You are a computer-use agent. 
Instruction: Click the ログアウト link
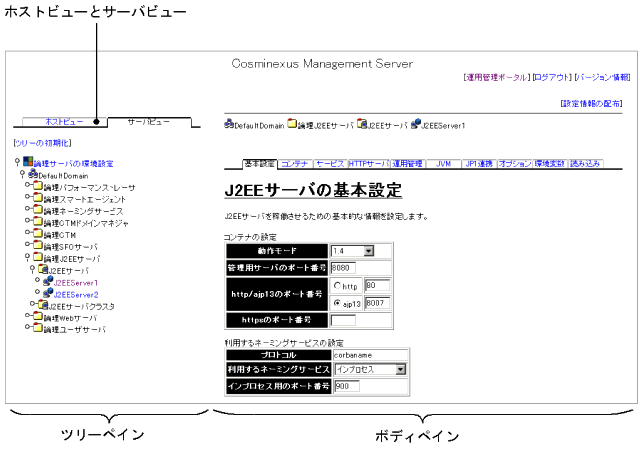coord(552,77)
